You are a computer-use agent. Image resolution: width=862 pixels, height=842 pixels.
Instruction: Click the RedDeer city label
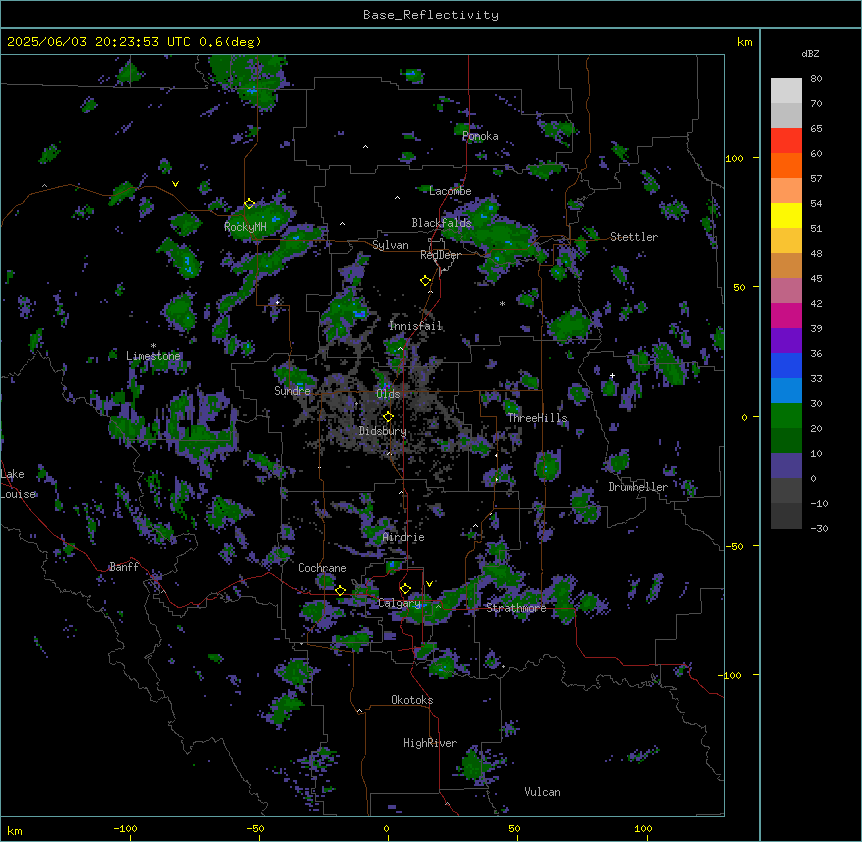point(440,255)
